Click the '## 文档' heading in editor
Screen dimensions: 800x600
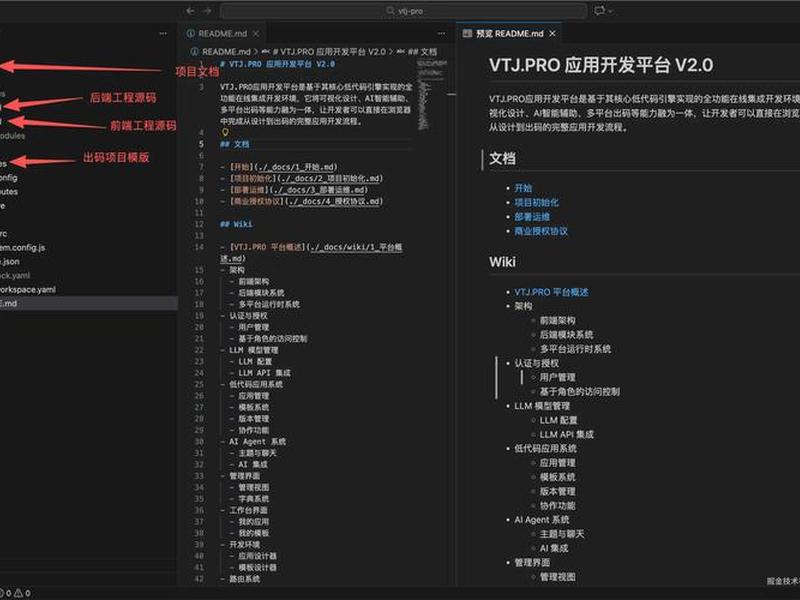tap(235, 144)
